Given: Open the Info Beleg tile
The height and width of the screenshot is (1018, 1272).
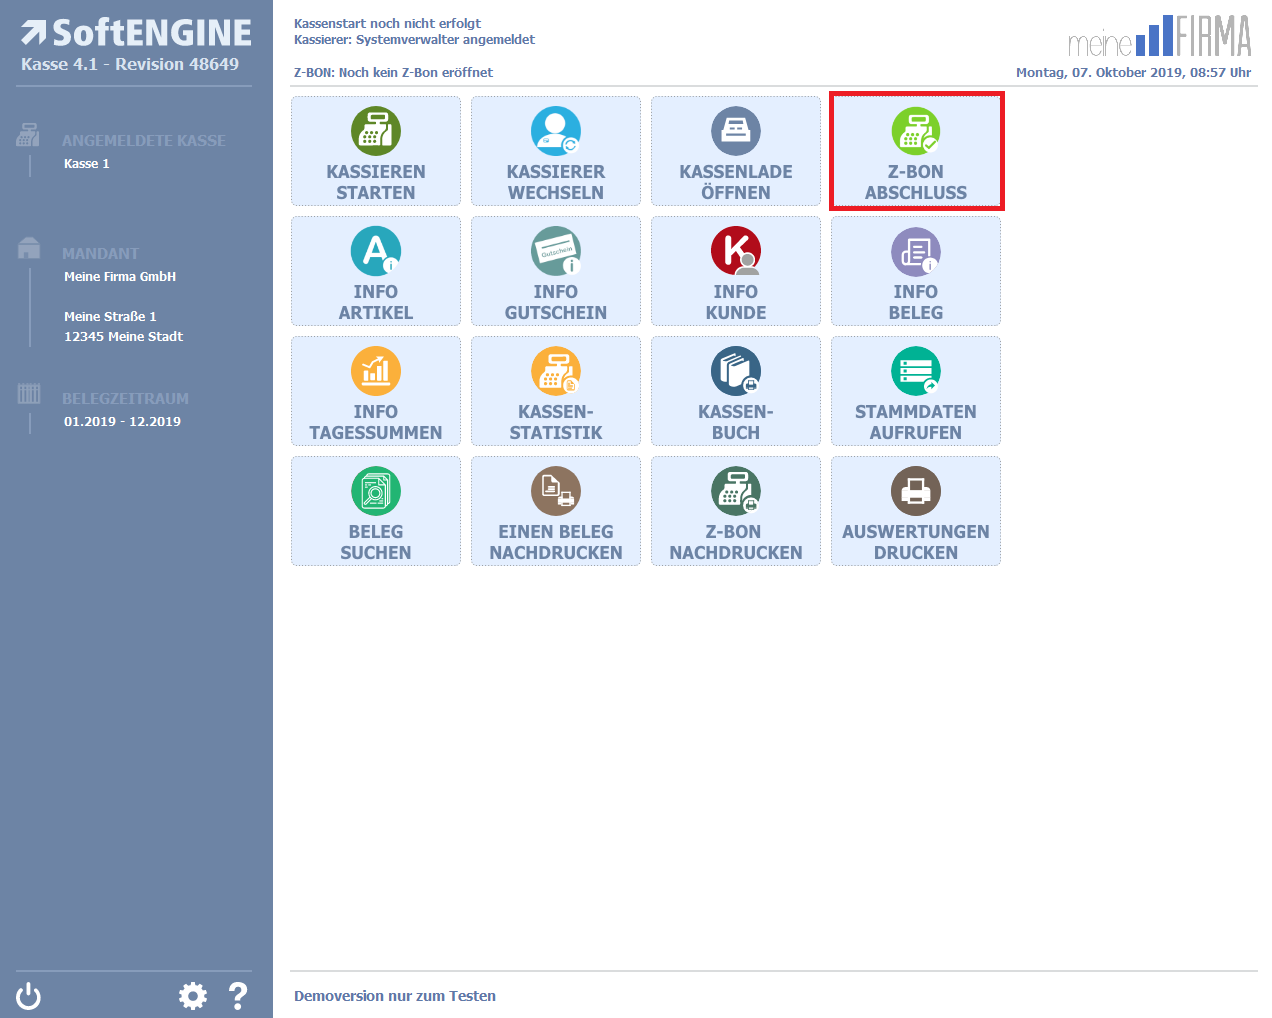Looking at the screenshot, I should (x=916, y=272).
